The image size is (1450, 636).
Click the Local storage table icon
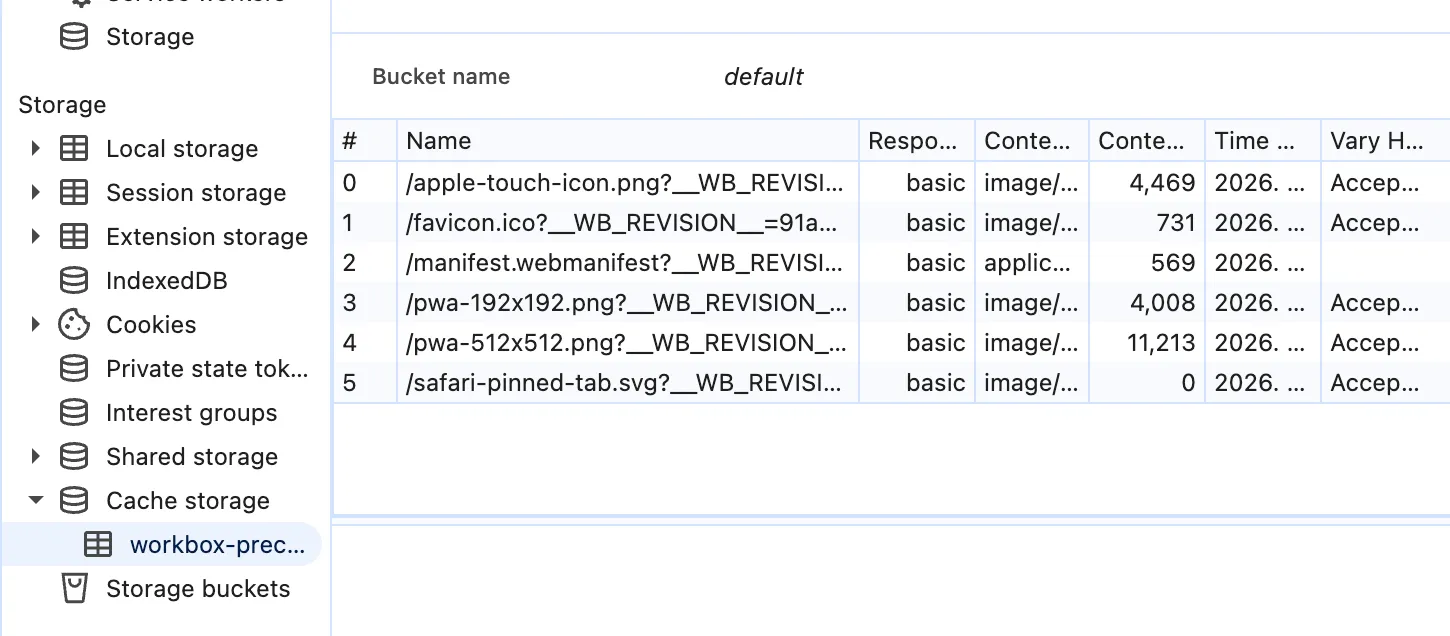[x=74, y=149]
